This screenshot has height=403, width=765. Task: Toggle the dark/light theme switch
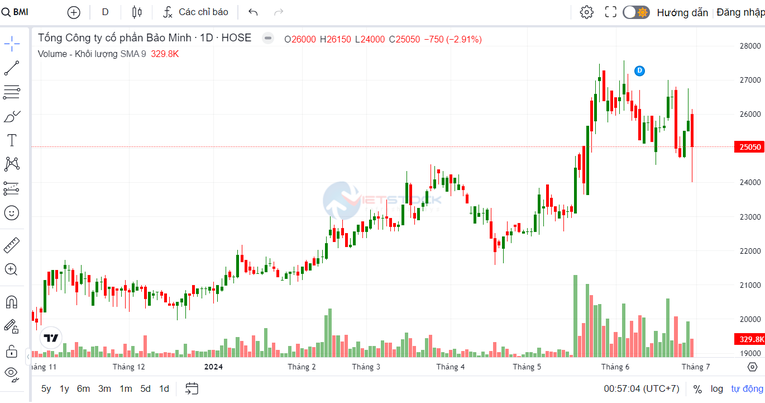point(636,12)
